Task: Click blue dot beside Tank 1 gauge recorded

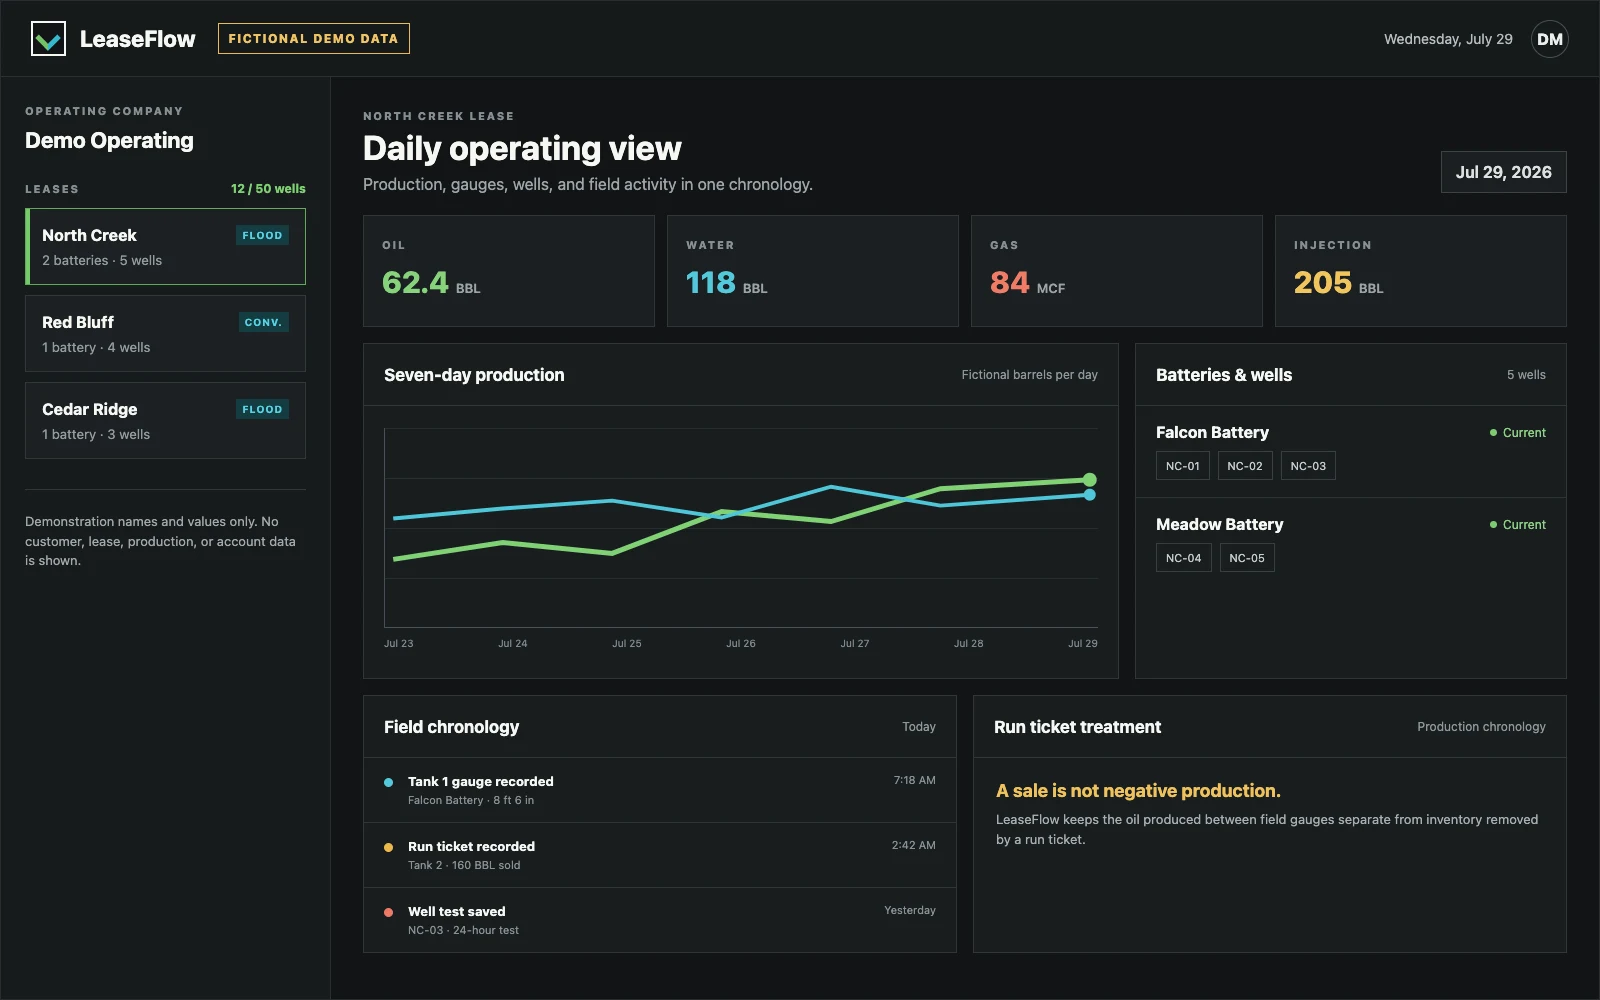Action: tap(388, 782)
